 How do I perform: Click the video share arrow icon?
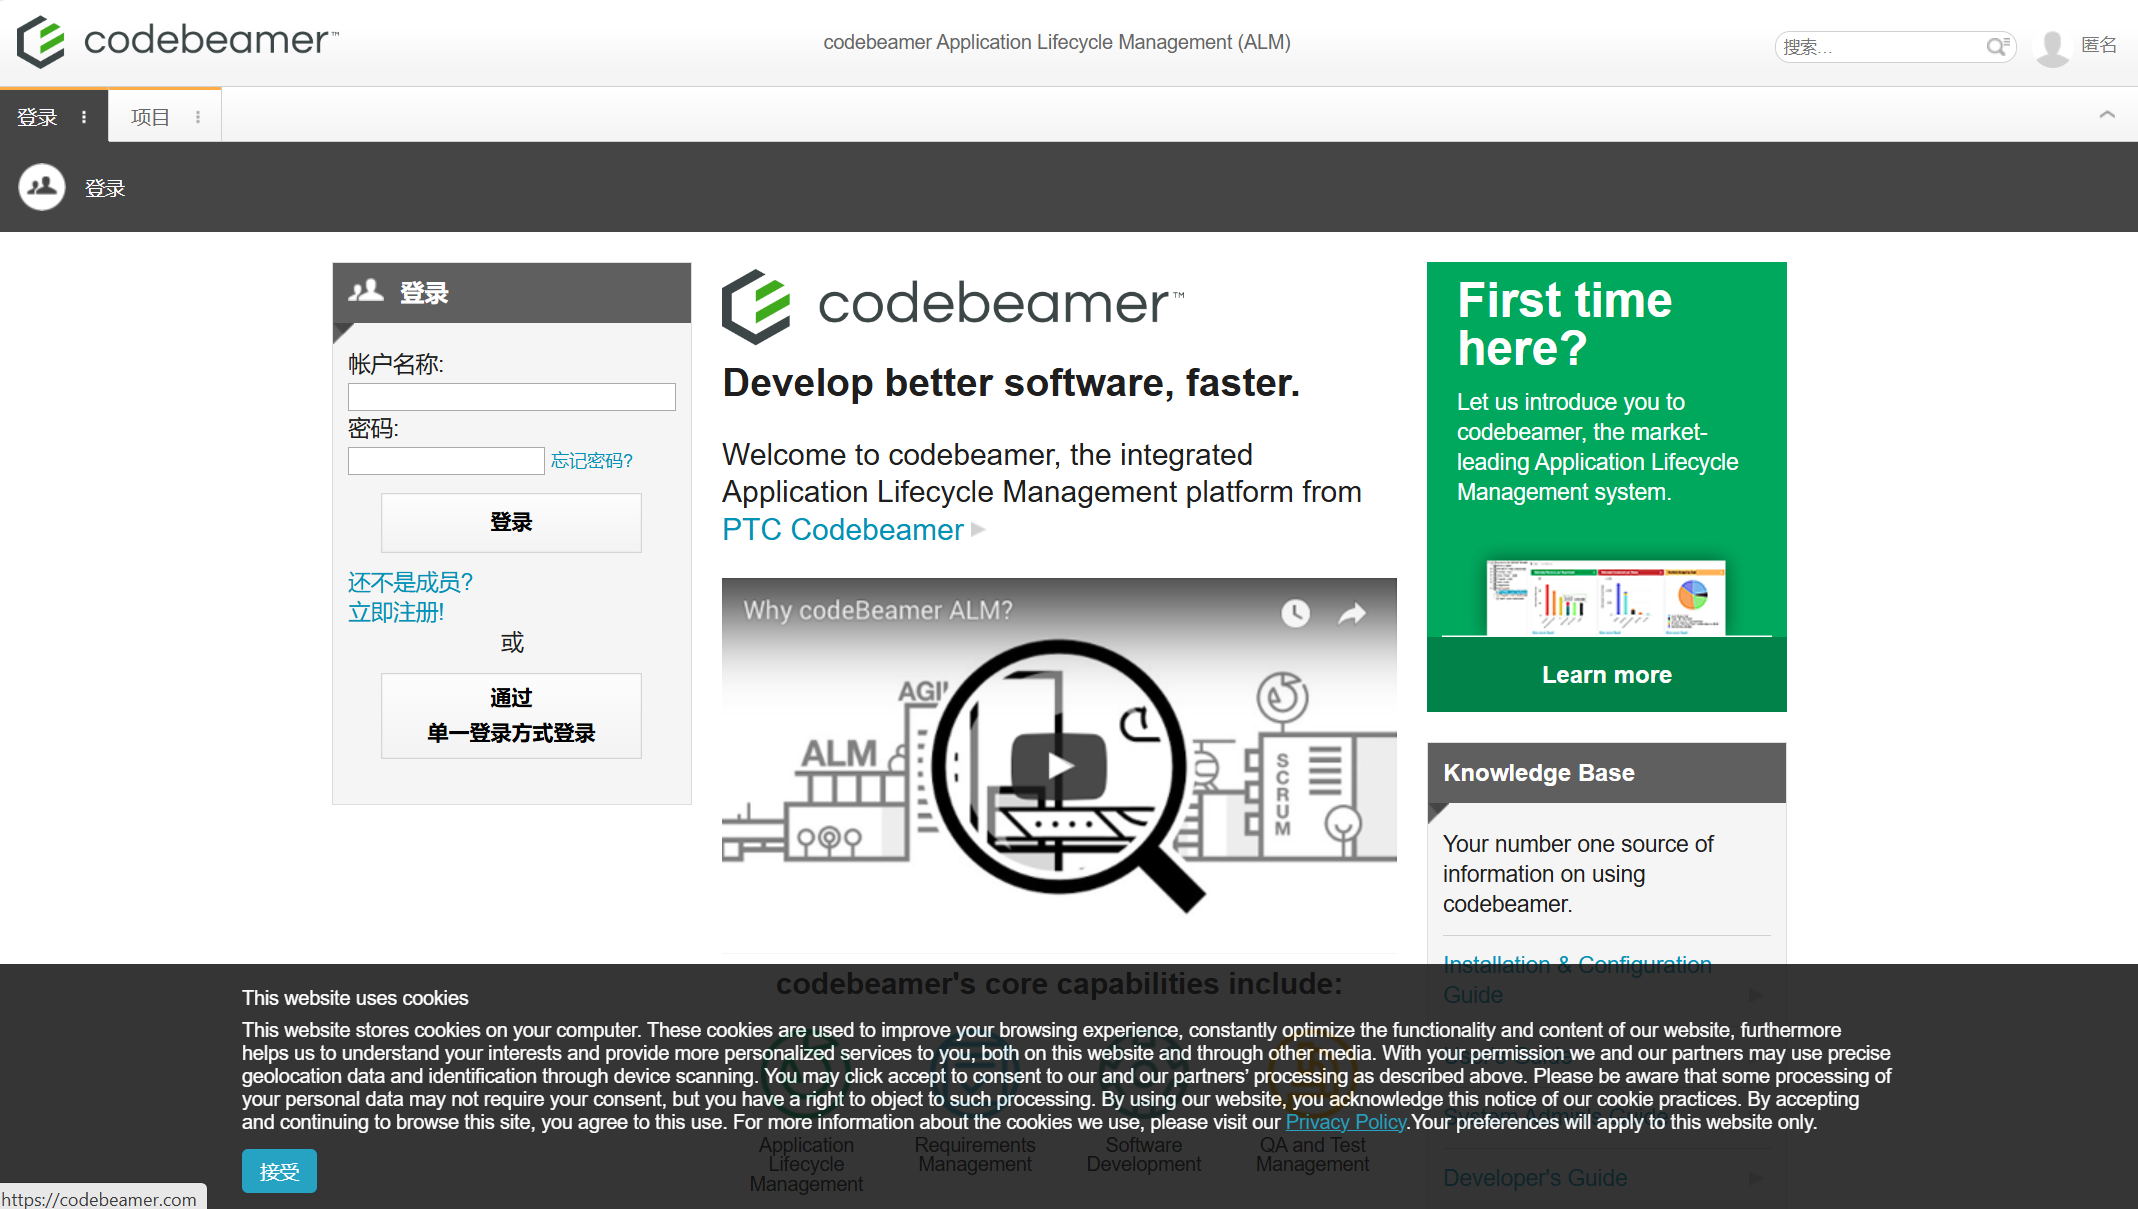(1352, 612)
